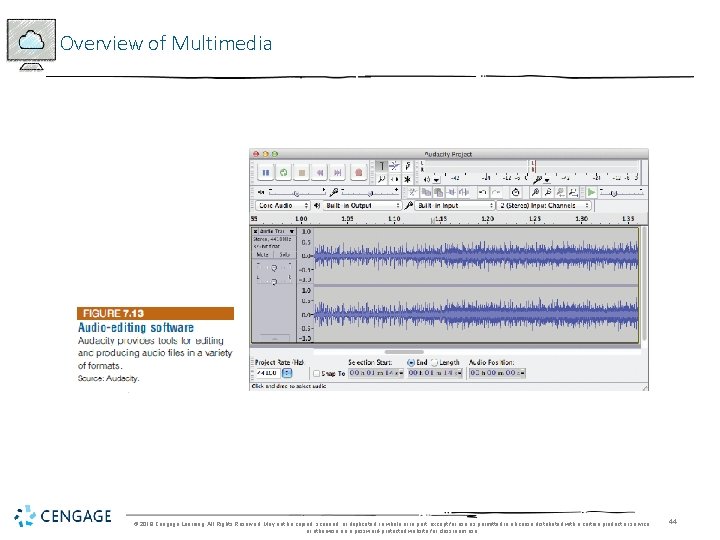Click the horizontal scrollbar below the tracks
Image resolution: width=720 pixels, height=540 pixels.
point(404,352)
